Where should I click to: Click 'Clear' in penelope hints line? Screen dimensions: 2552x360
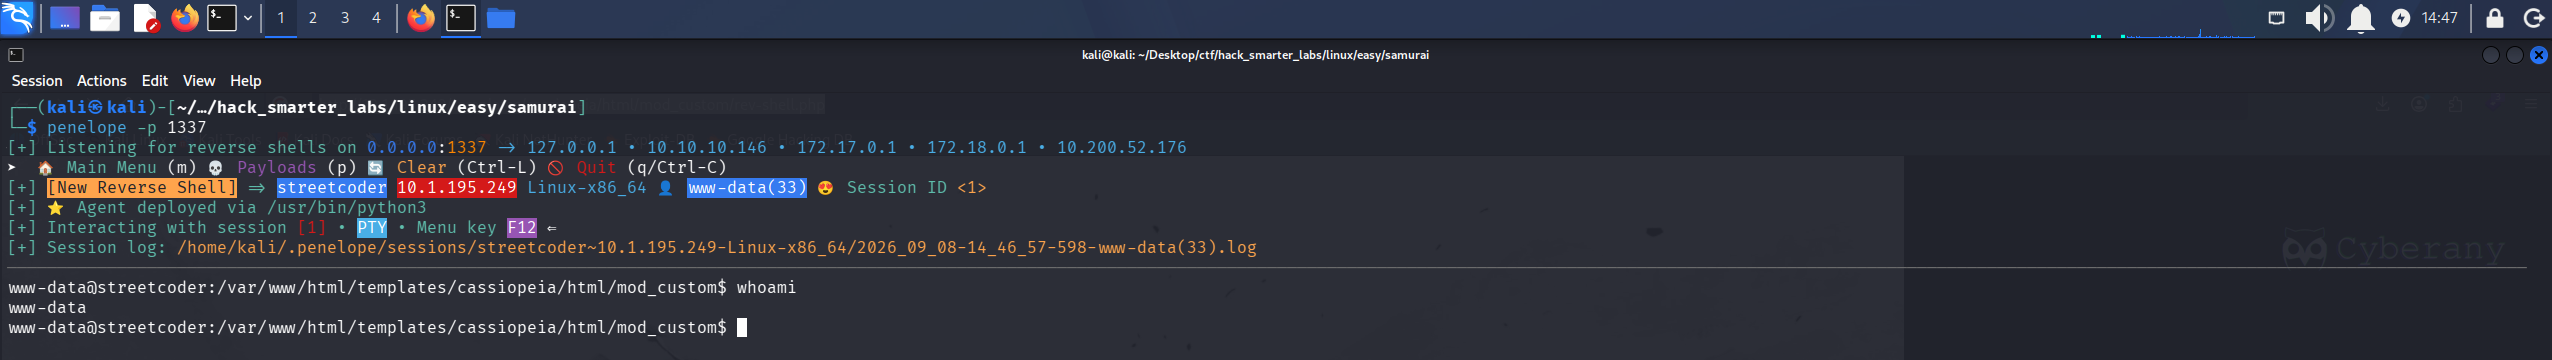tap(422, 168)
